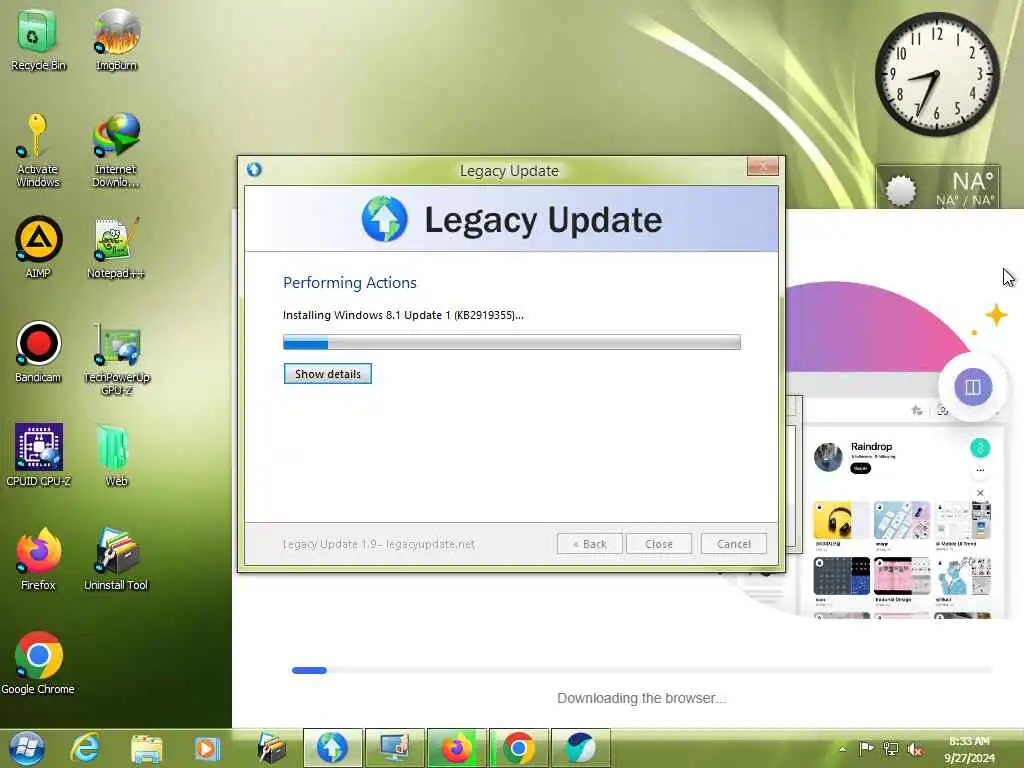Open the Windows Start button
This screenshot has width=1024, height=768.
[x=26, y=748]
